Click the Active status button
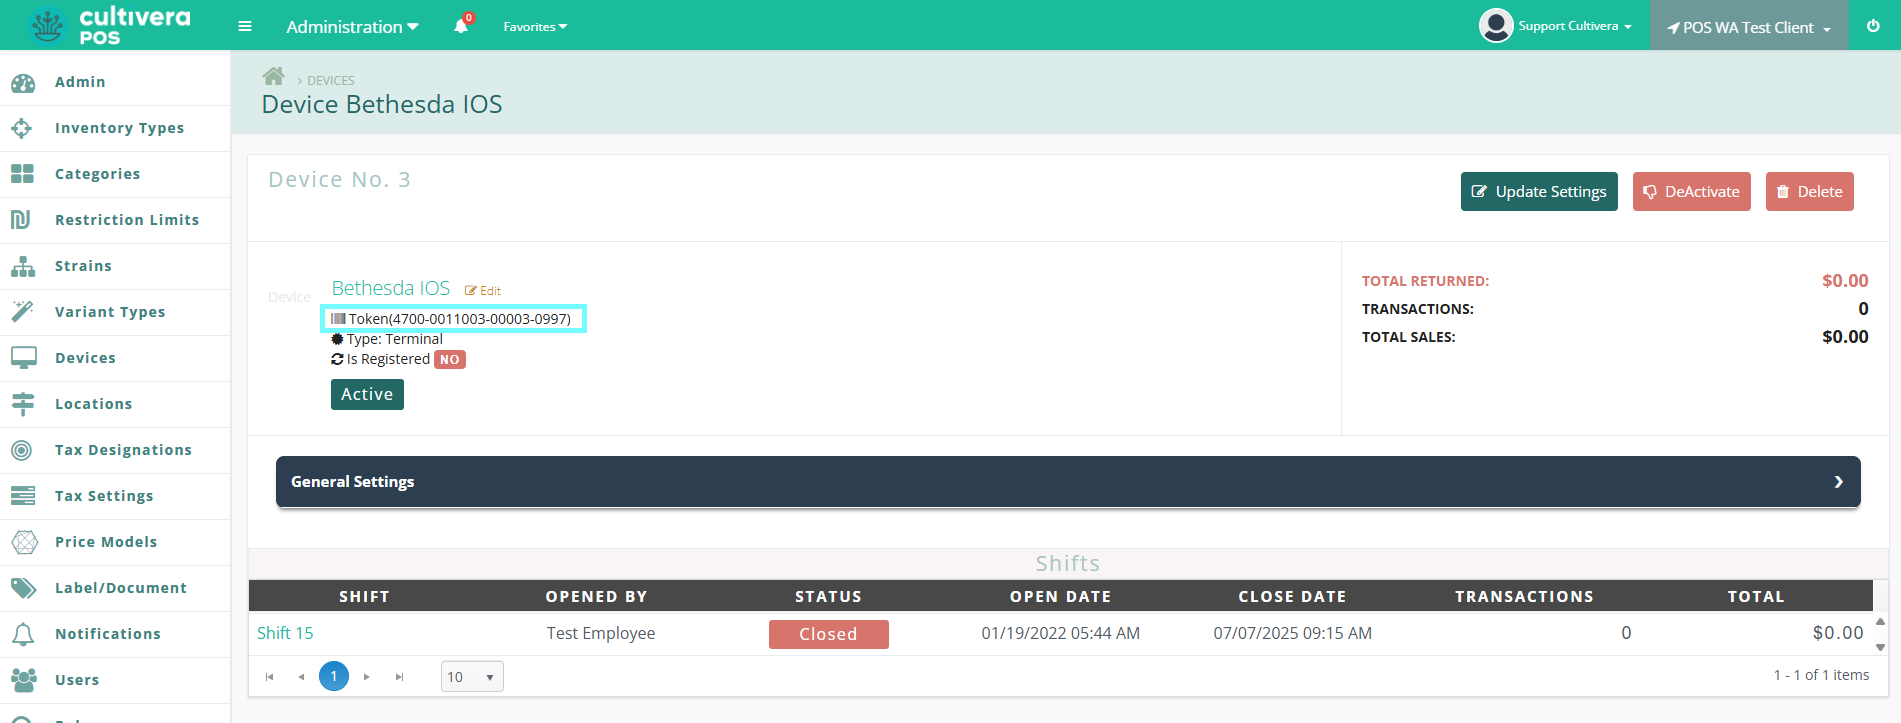The height and width of the screenshot is (723, 1901). pos(367,394)
